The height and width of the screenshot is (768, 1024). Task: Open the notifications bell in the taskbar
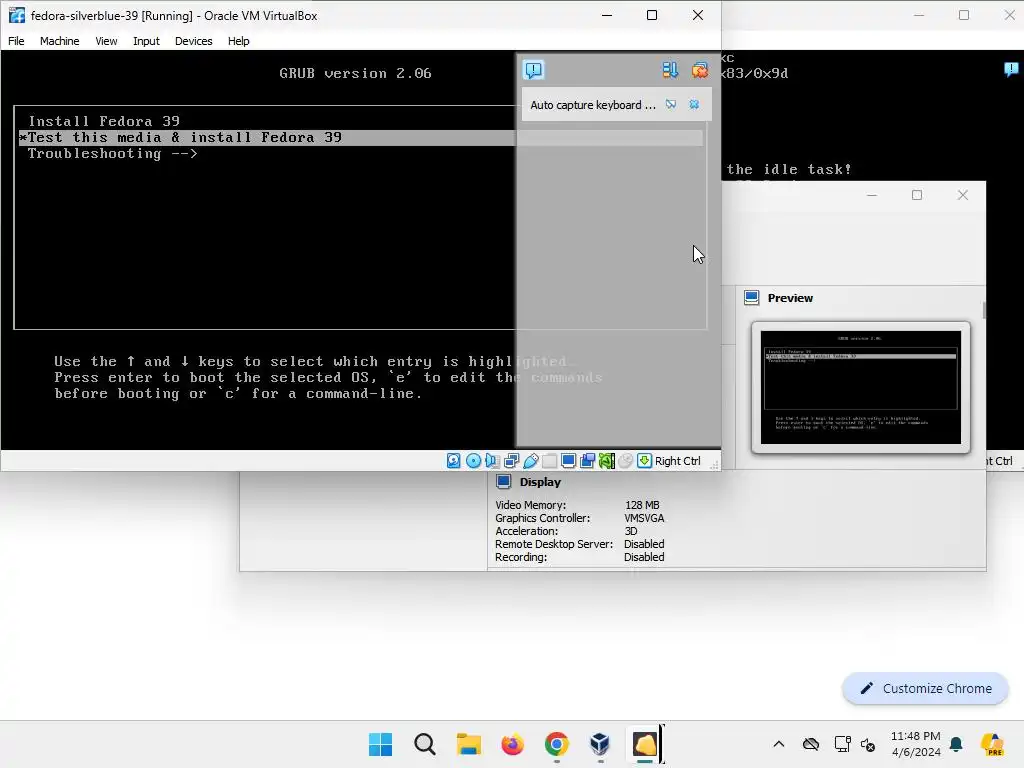pos(956,744)
